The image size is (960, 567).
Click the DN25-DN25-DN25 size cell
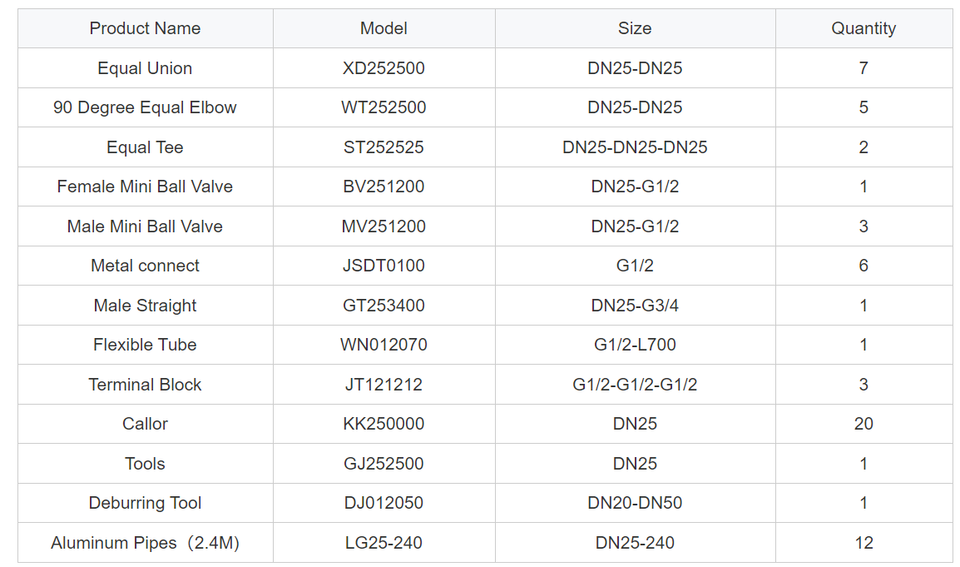point(635,147)
